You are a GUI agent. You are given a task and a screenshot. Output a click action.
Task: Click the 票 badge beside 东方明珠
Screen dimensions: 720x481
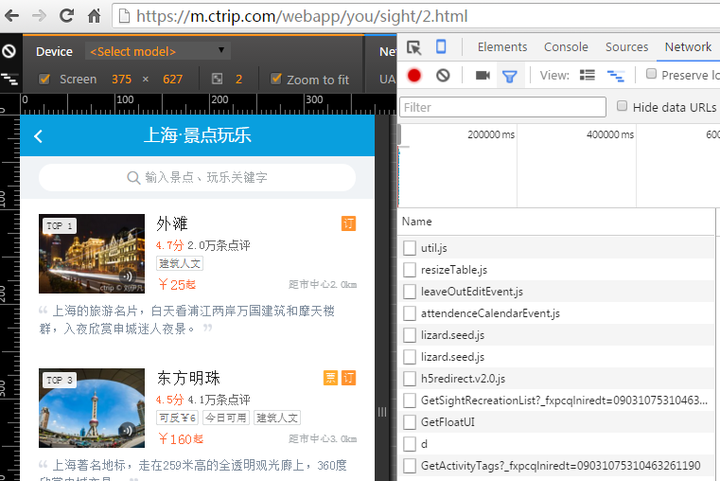point(331,378)
